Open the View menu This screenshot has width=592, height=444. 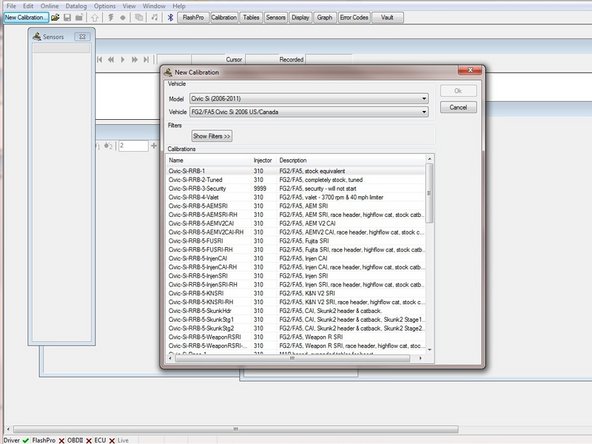coord(129,6)
